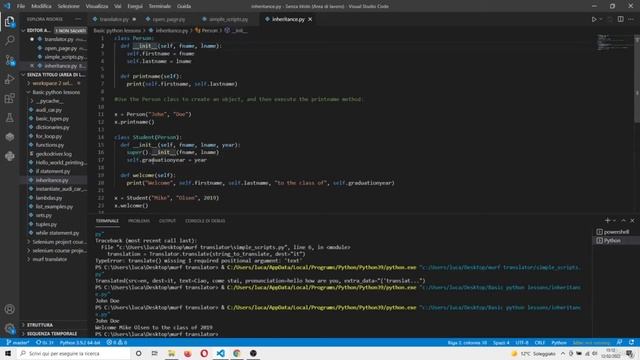Click the synchronize changes status item
This screenshot has height=360, width=640.
click(44, 342)
